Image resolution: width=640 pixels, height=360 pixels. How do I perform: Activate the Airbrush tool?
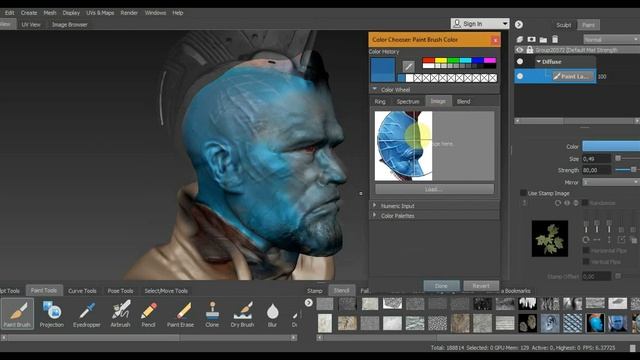click(x=120, y=313)
